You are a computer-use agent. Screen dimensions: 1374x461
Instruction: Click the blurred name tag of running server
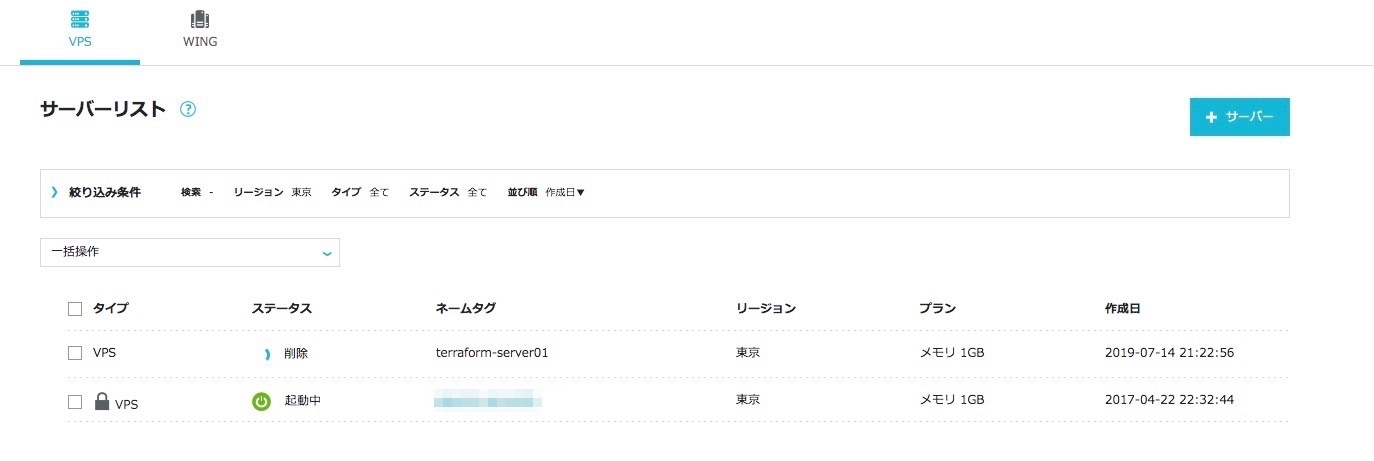click(488, 401)
